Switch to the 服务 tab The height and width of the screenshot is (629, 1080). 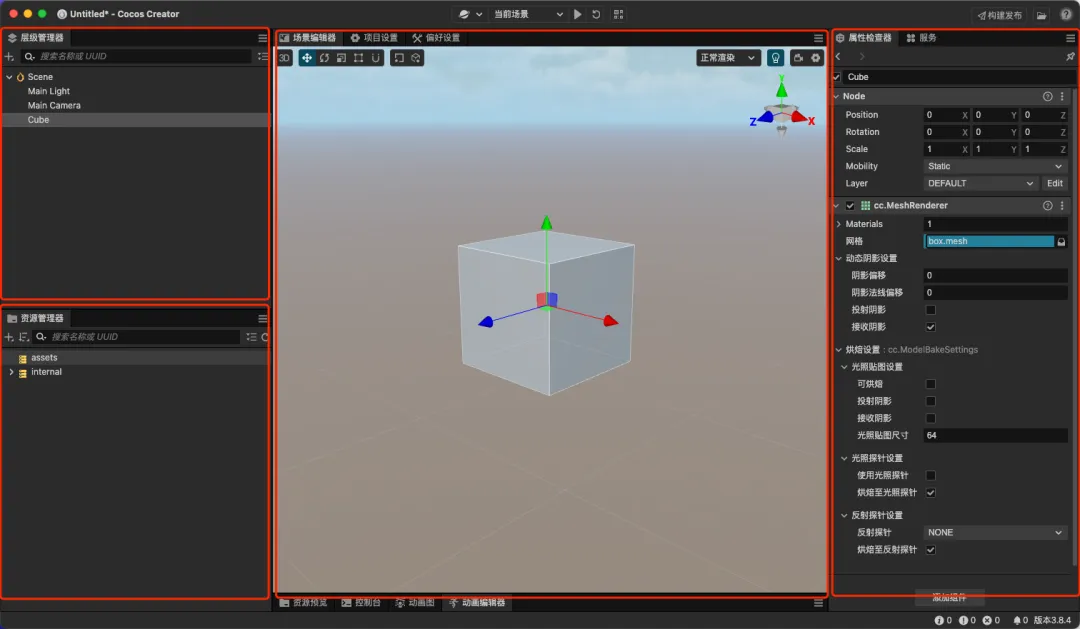coord(922,38)
